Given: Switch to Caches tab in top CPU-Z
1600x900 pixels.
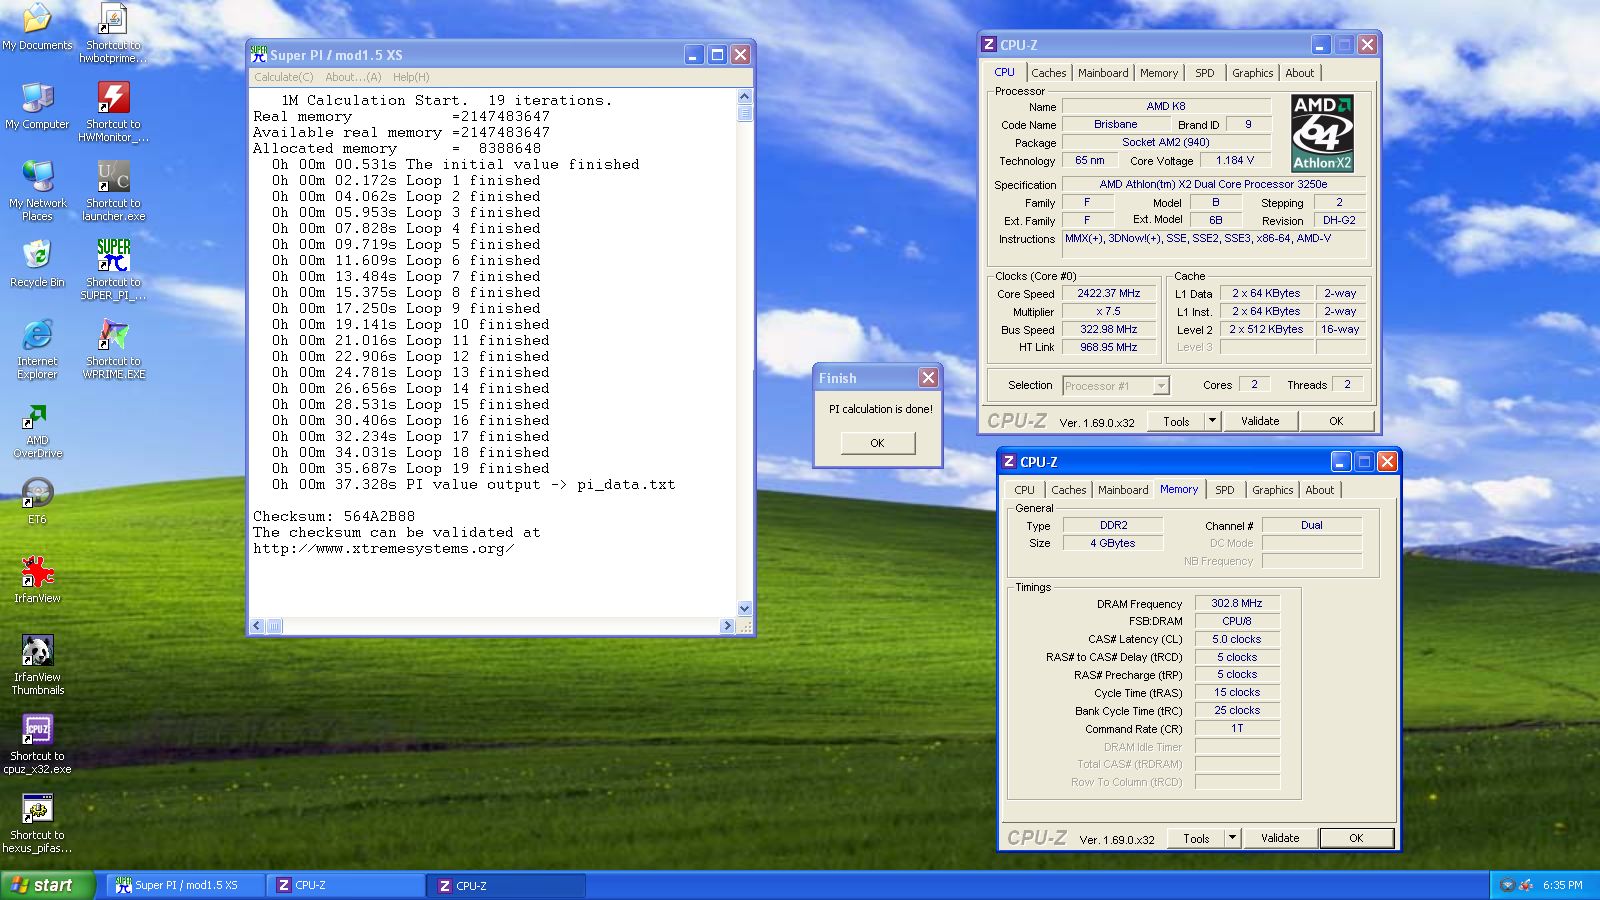Looking at the screenshot, I should coord(1049,73).
